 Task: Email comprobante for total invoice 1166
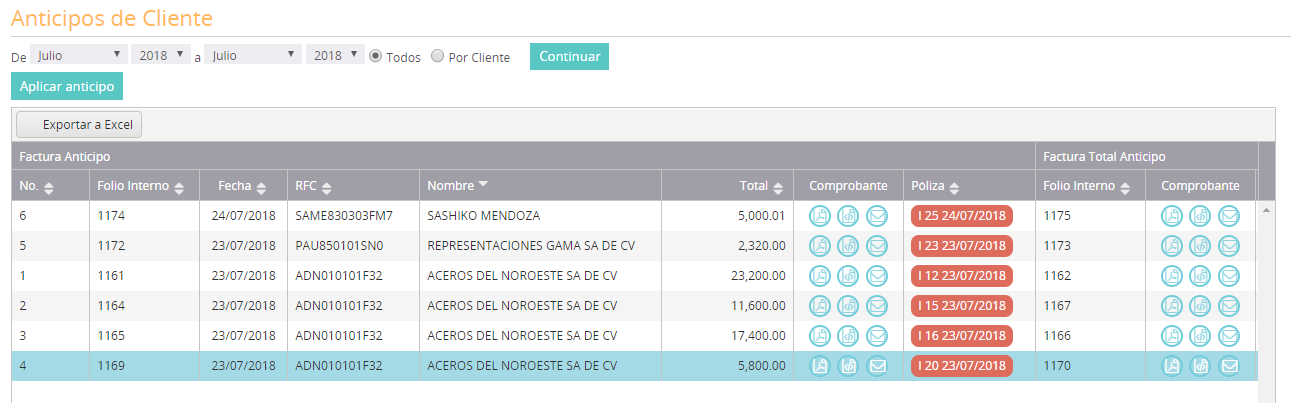tap(1229, 336)
